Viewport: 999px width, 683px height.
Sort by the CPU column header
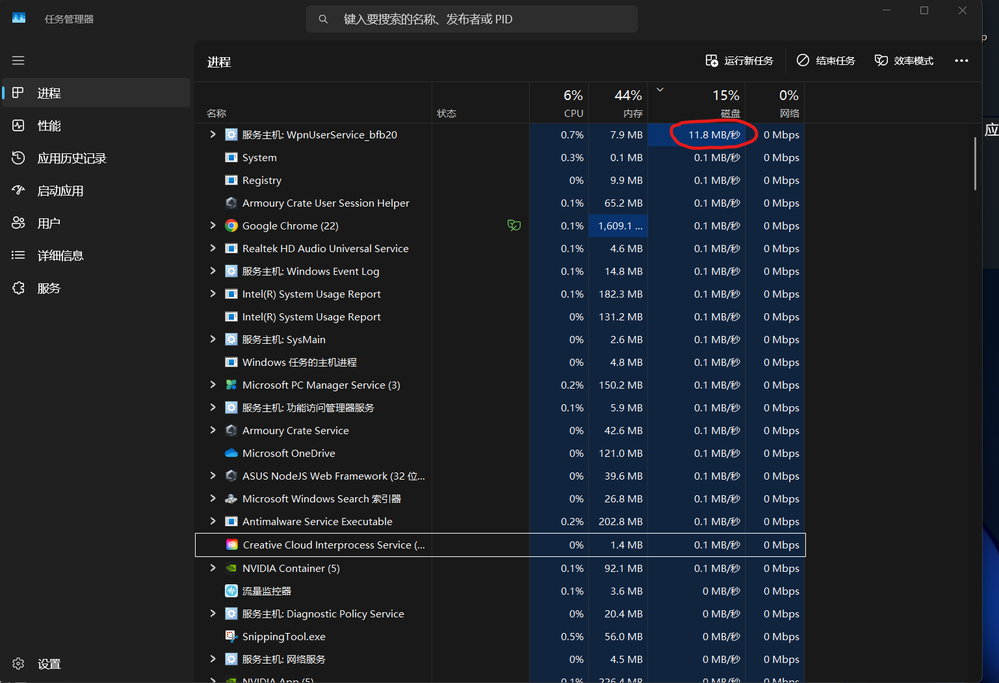coord(559,103)
